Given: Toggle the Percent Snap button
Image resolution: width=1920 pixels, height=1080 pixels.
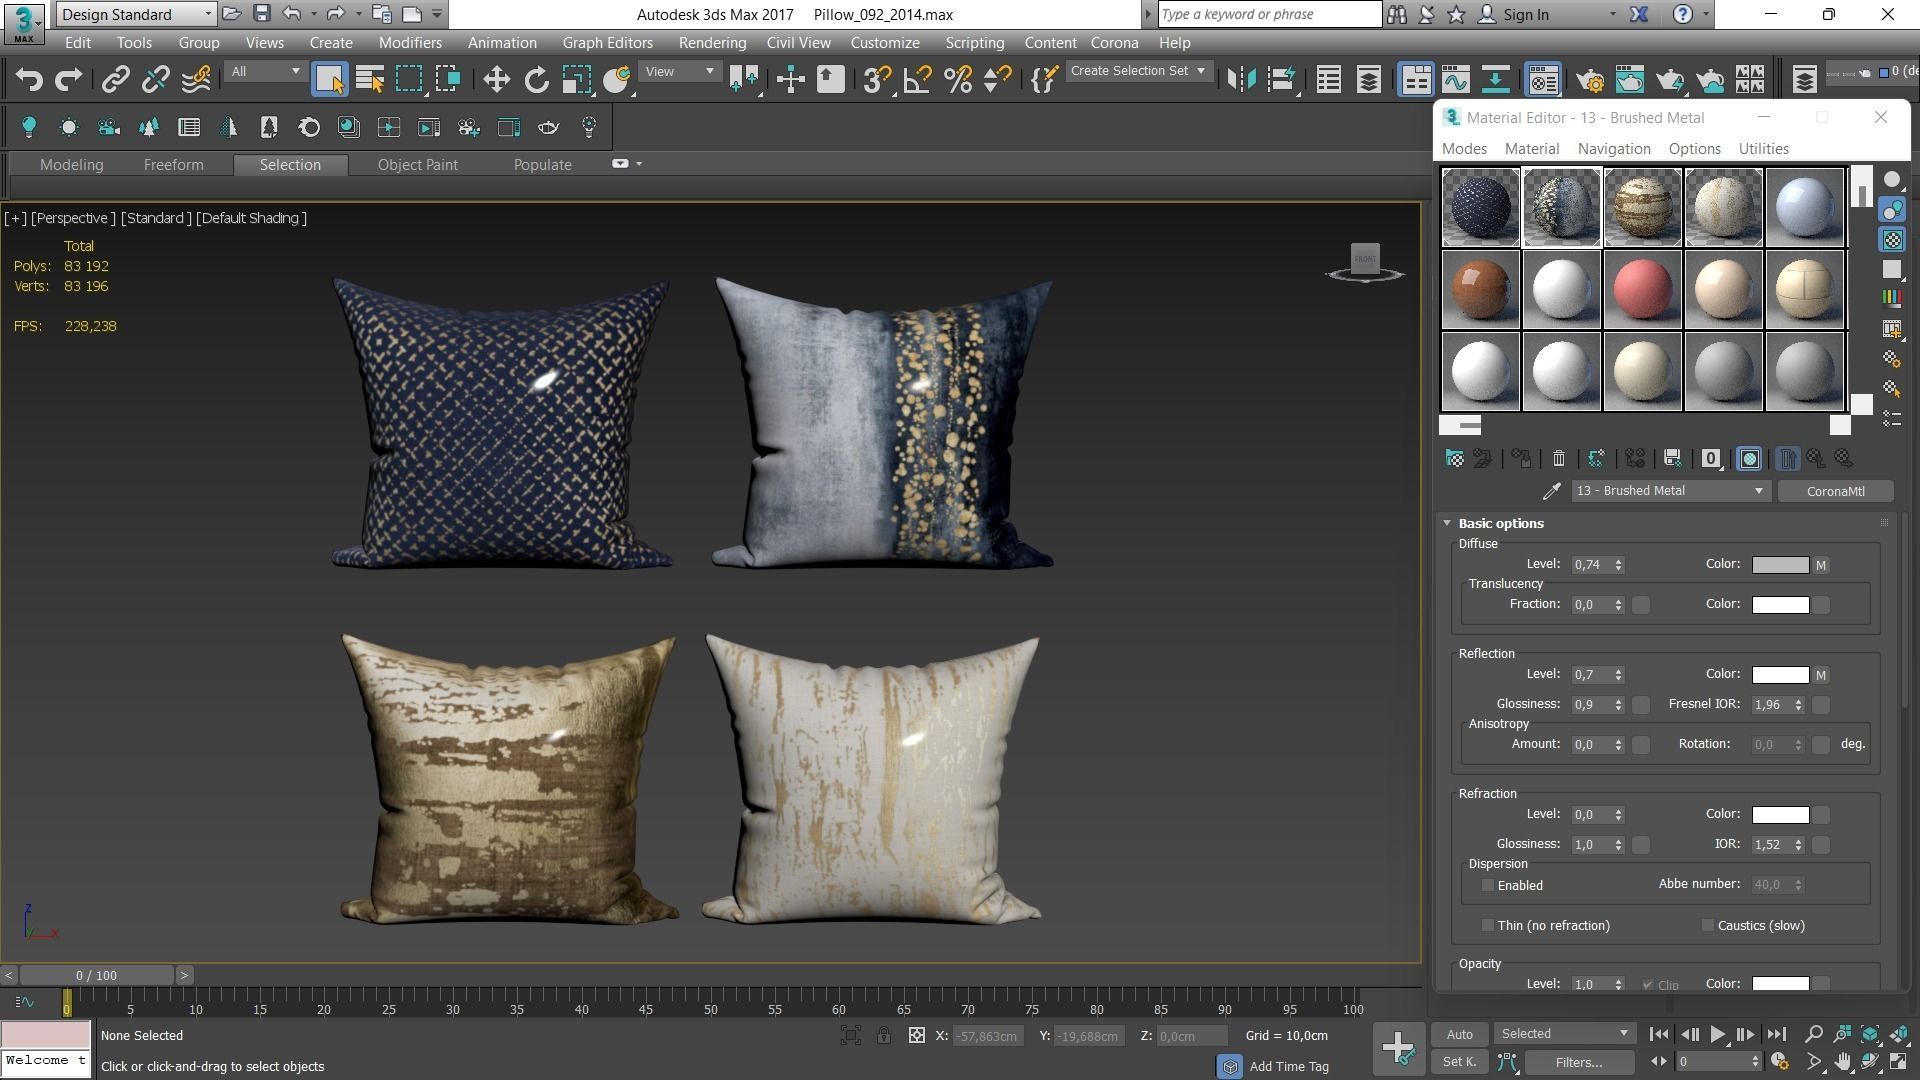Looking at the screenshot, I should (958, 80).
